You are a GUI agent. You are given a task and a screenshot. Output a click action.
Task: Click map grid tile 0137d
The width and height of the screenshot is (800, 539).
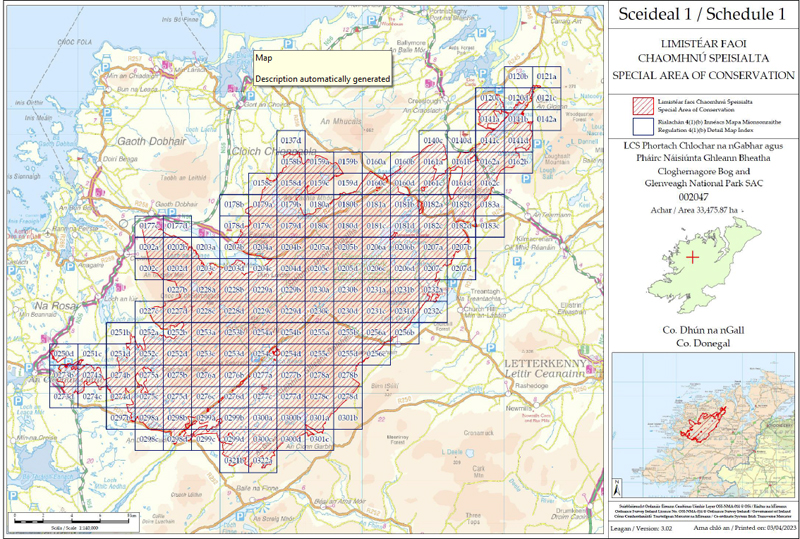(x=291, y=141)
